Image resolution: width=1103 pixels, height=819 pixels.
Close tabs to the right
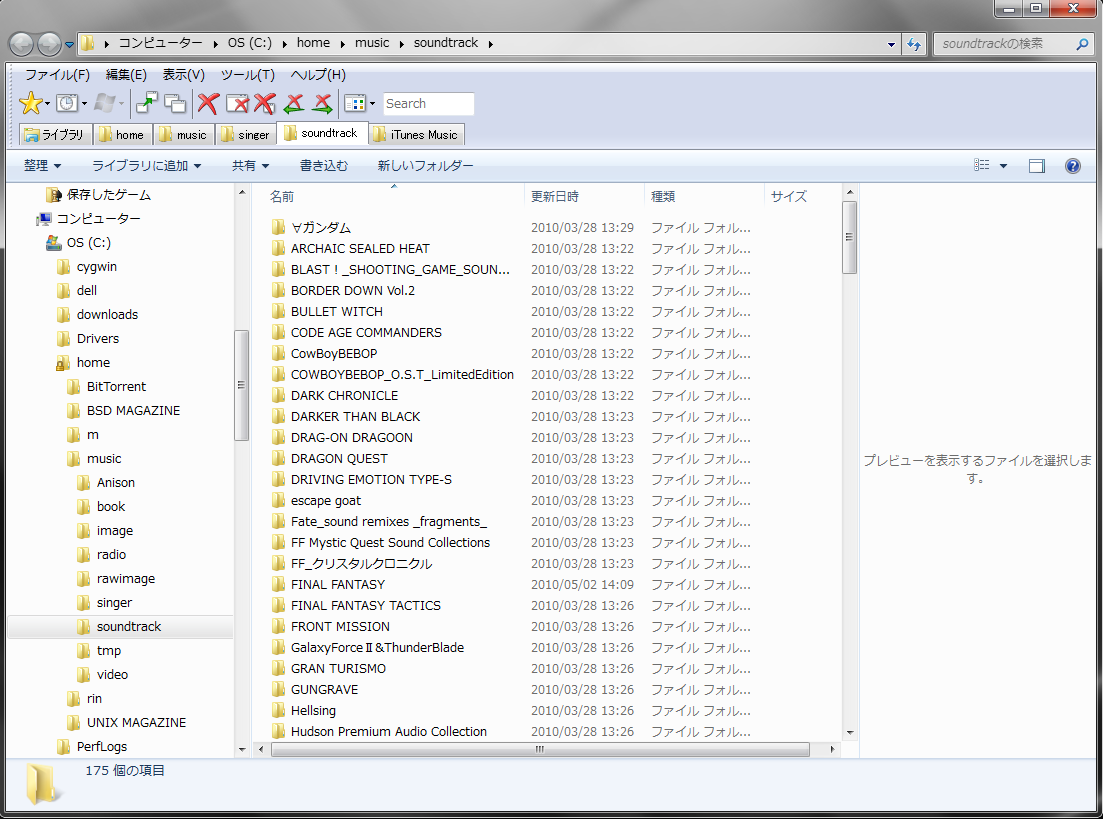[321, 103]
